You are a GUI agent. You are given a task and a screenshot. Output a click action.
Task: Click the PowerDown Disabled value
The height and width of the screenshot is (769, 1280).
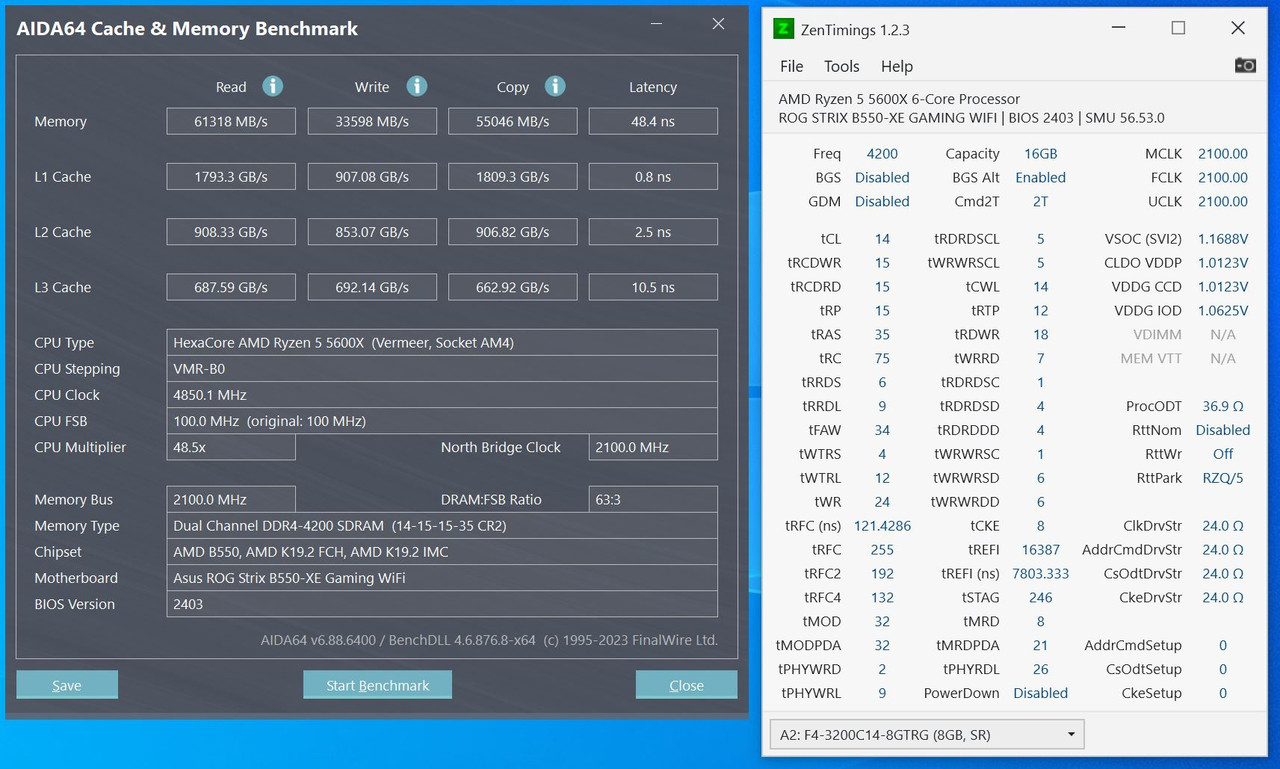(1041, 693)
